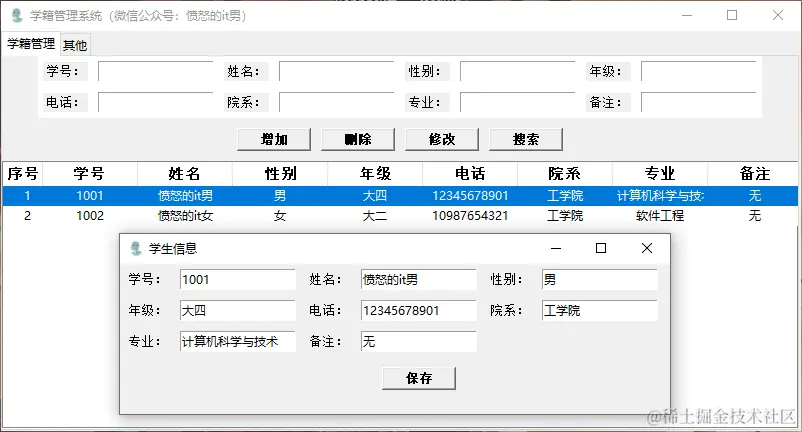Maximize the 学籍管理系统 main window
This screenshot has width=802, height=432.
point(732,15)
